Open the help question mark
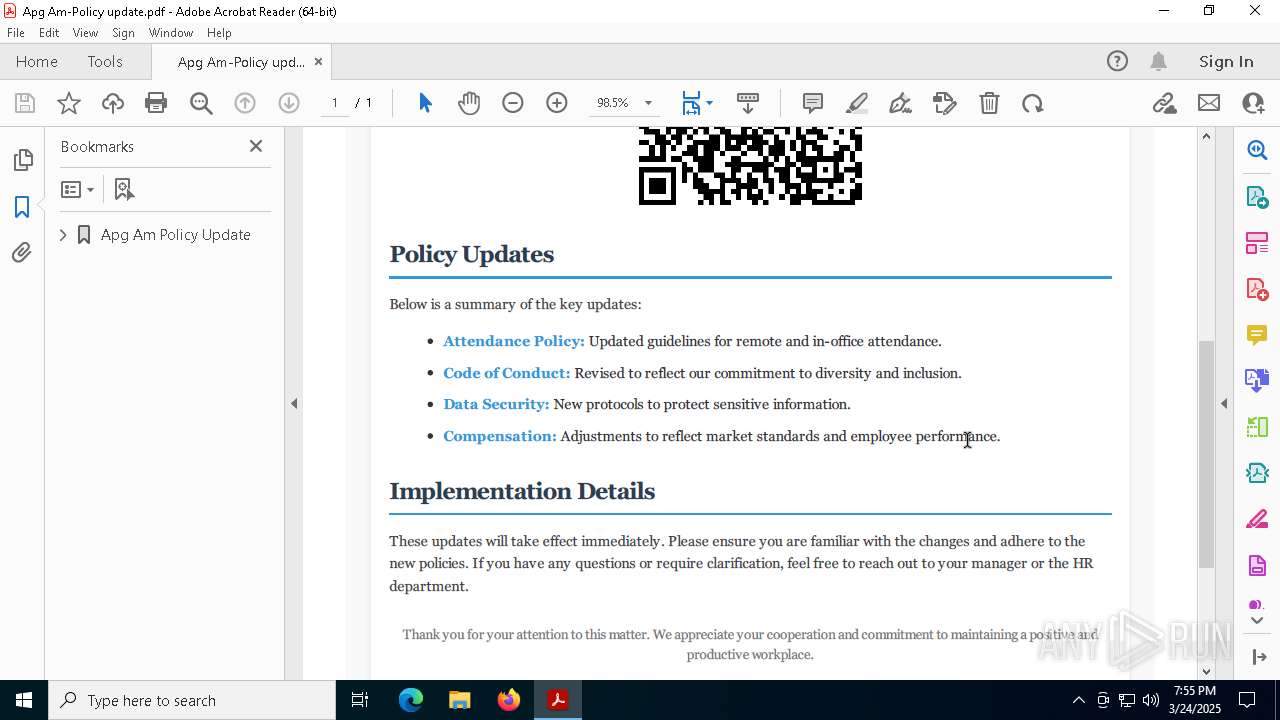The height and width of the screenshot is (720, 1280). [1117, 62]
